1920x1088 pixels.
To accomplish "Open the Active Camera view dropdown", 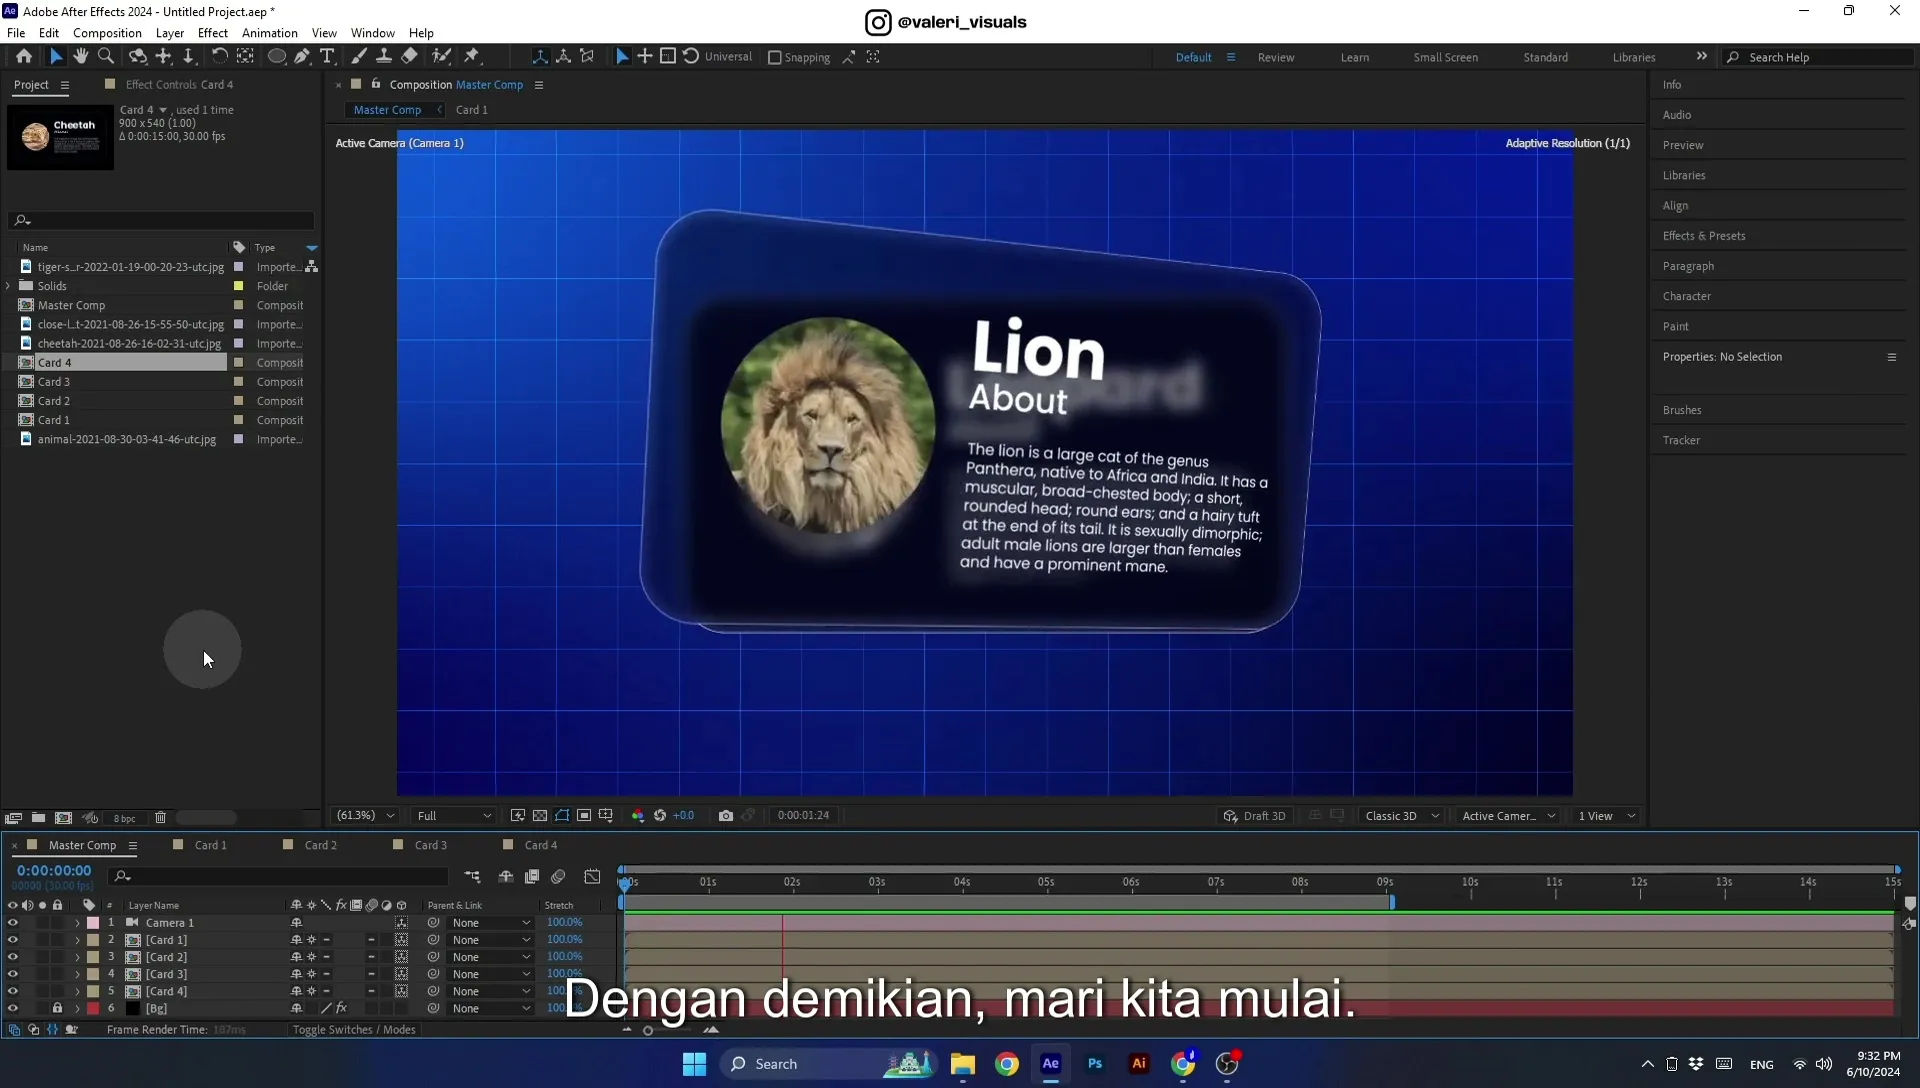I will click(1508, 816).
